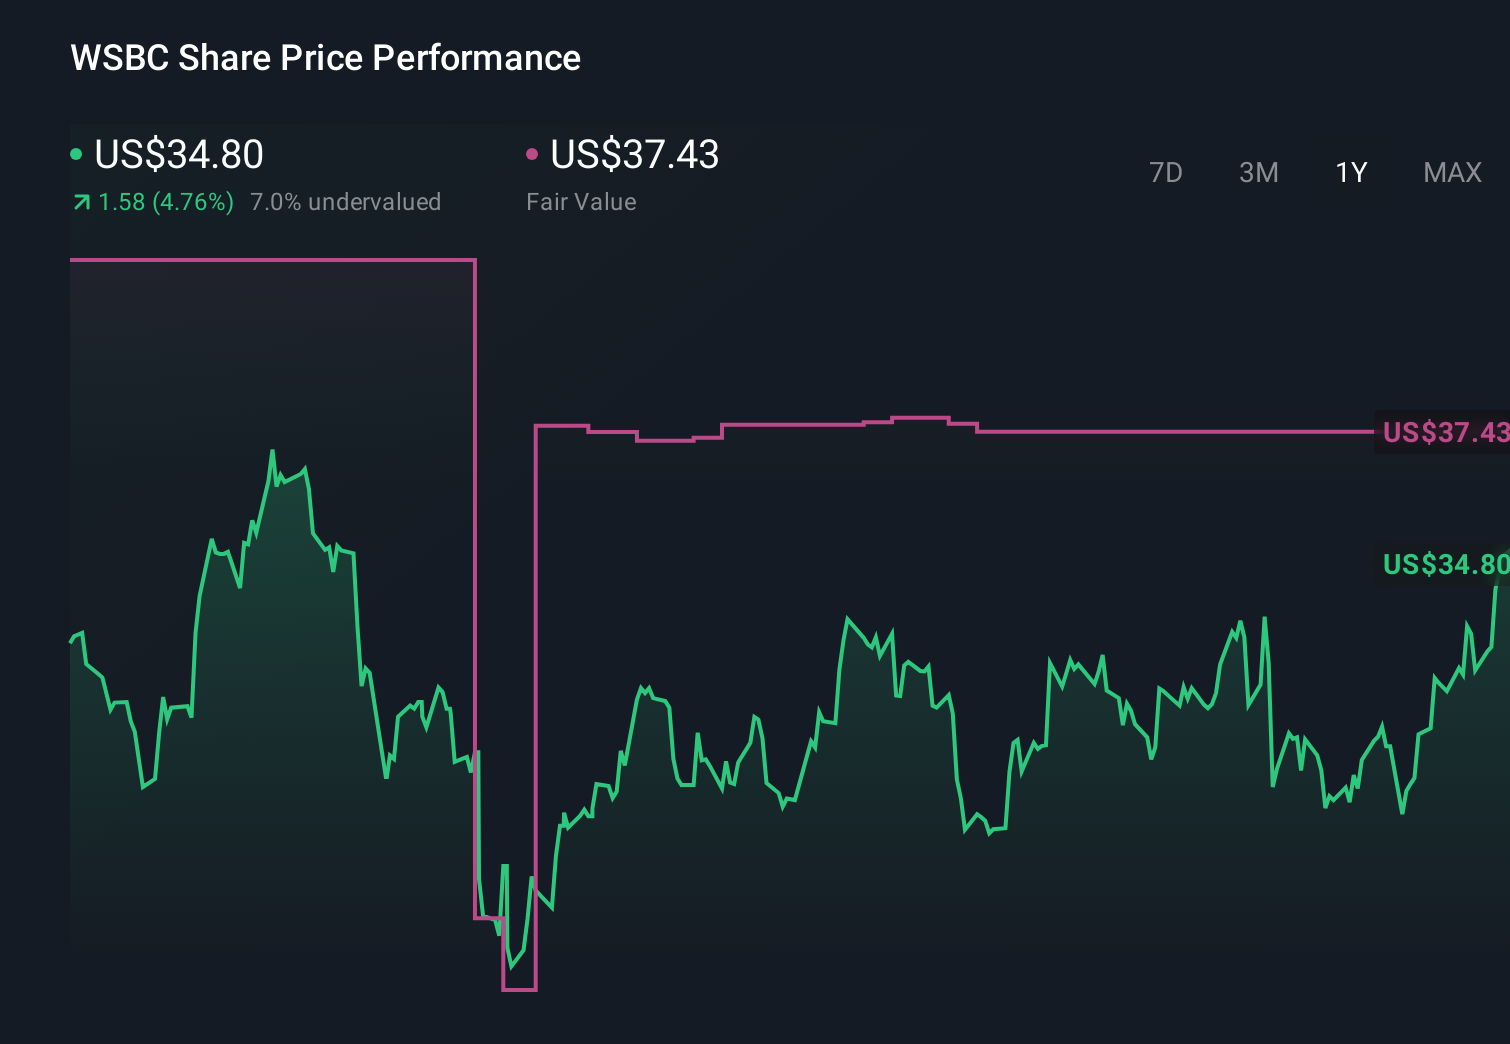This screenshot has height=1044, width=1510.
Task: Open the 1Y view
Action: coord(1350,172)
